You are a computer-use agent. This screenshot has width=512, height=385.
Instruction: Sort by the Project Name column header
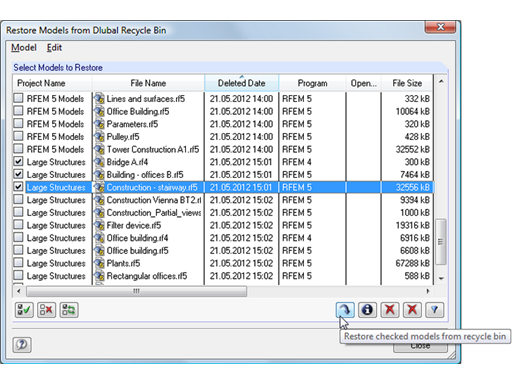pyautogui.click(x=52, y=83)
